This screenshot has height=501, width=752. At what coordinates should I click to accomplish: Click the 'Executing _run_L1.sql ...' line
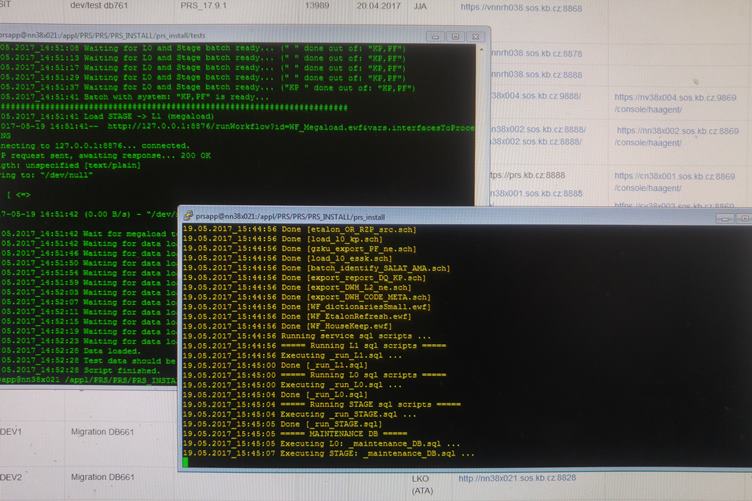(292, 355)
